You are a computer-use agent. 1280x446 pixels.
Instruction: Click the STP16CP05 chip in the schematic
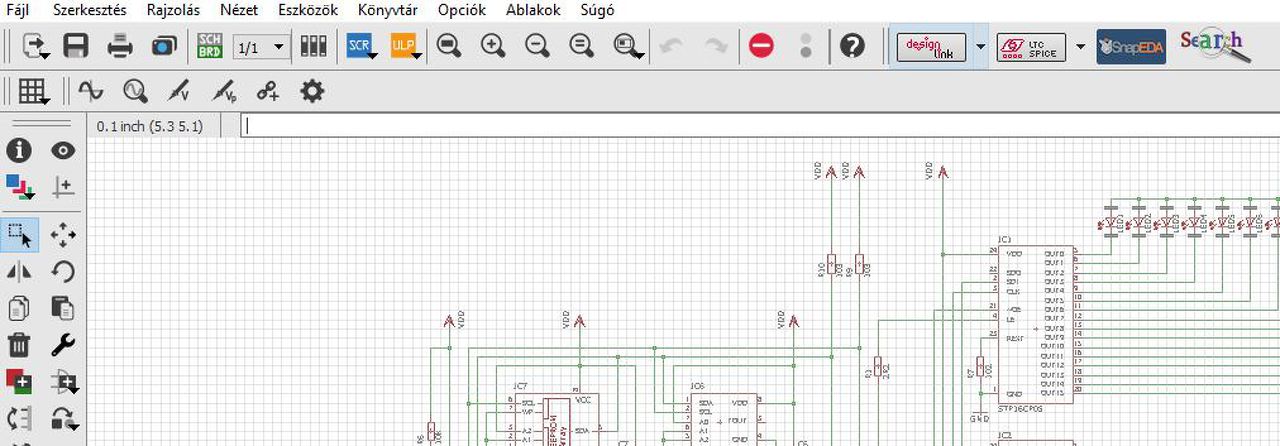tap(1036, 324)
